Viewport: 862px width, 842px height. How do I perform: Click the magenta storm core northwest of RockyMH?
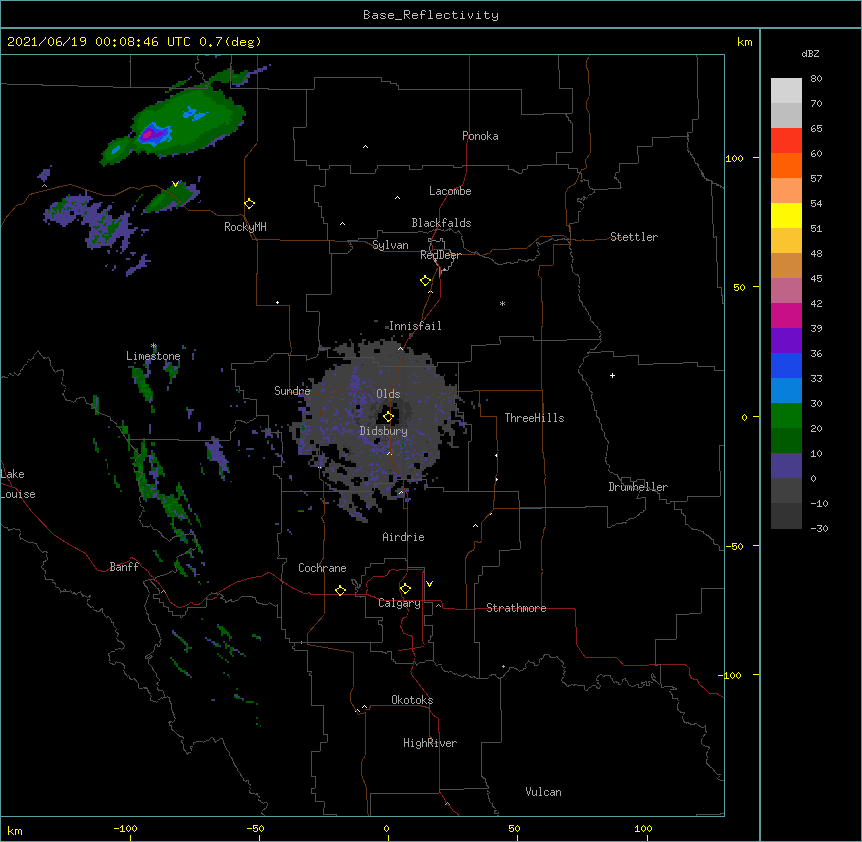click(x=148, y=134)
